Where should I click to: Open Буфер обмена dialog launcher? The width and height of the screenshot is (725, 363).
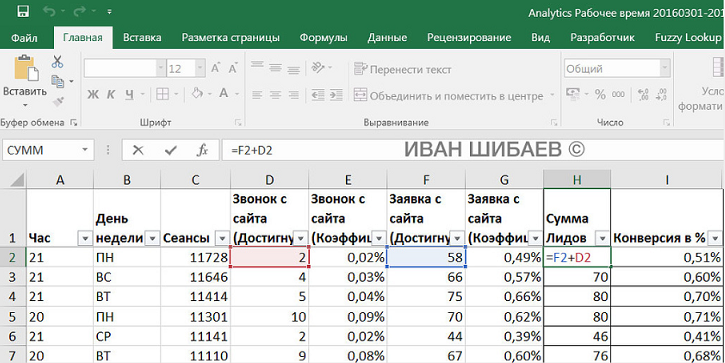[73, 123]
